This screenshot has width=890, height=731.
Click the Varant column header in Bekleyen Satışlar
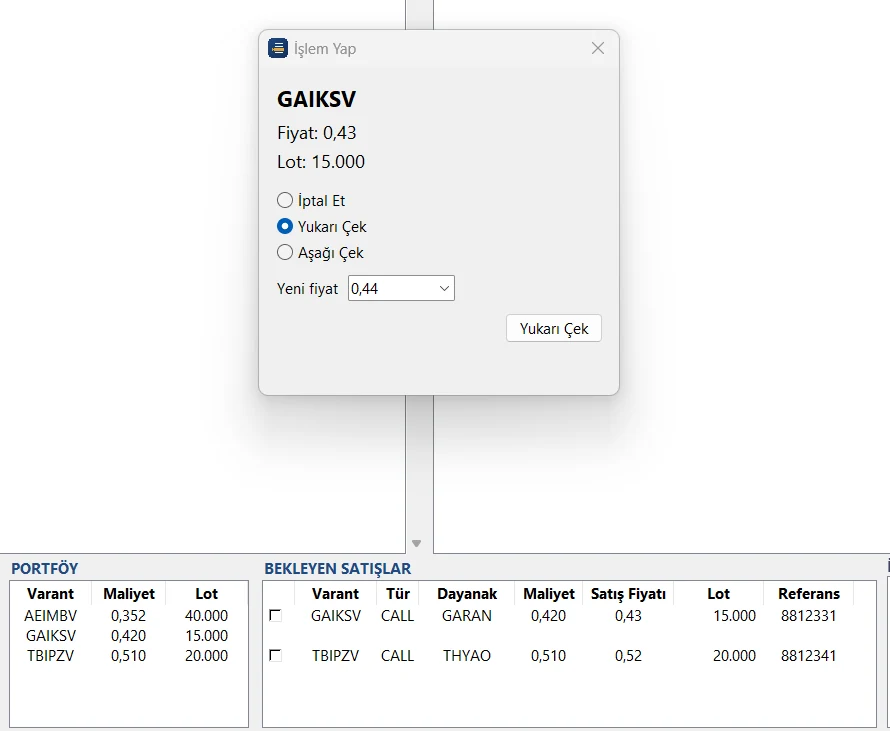click(335, 594)
